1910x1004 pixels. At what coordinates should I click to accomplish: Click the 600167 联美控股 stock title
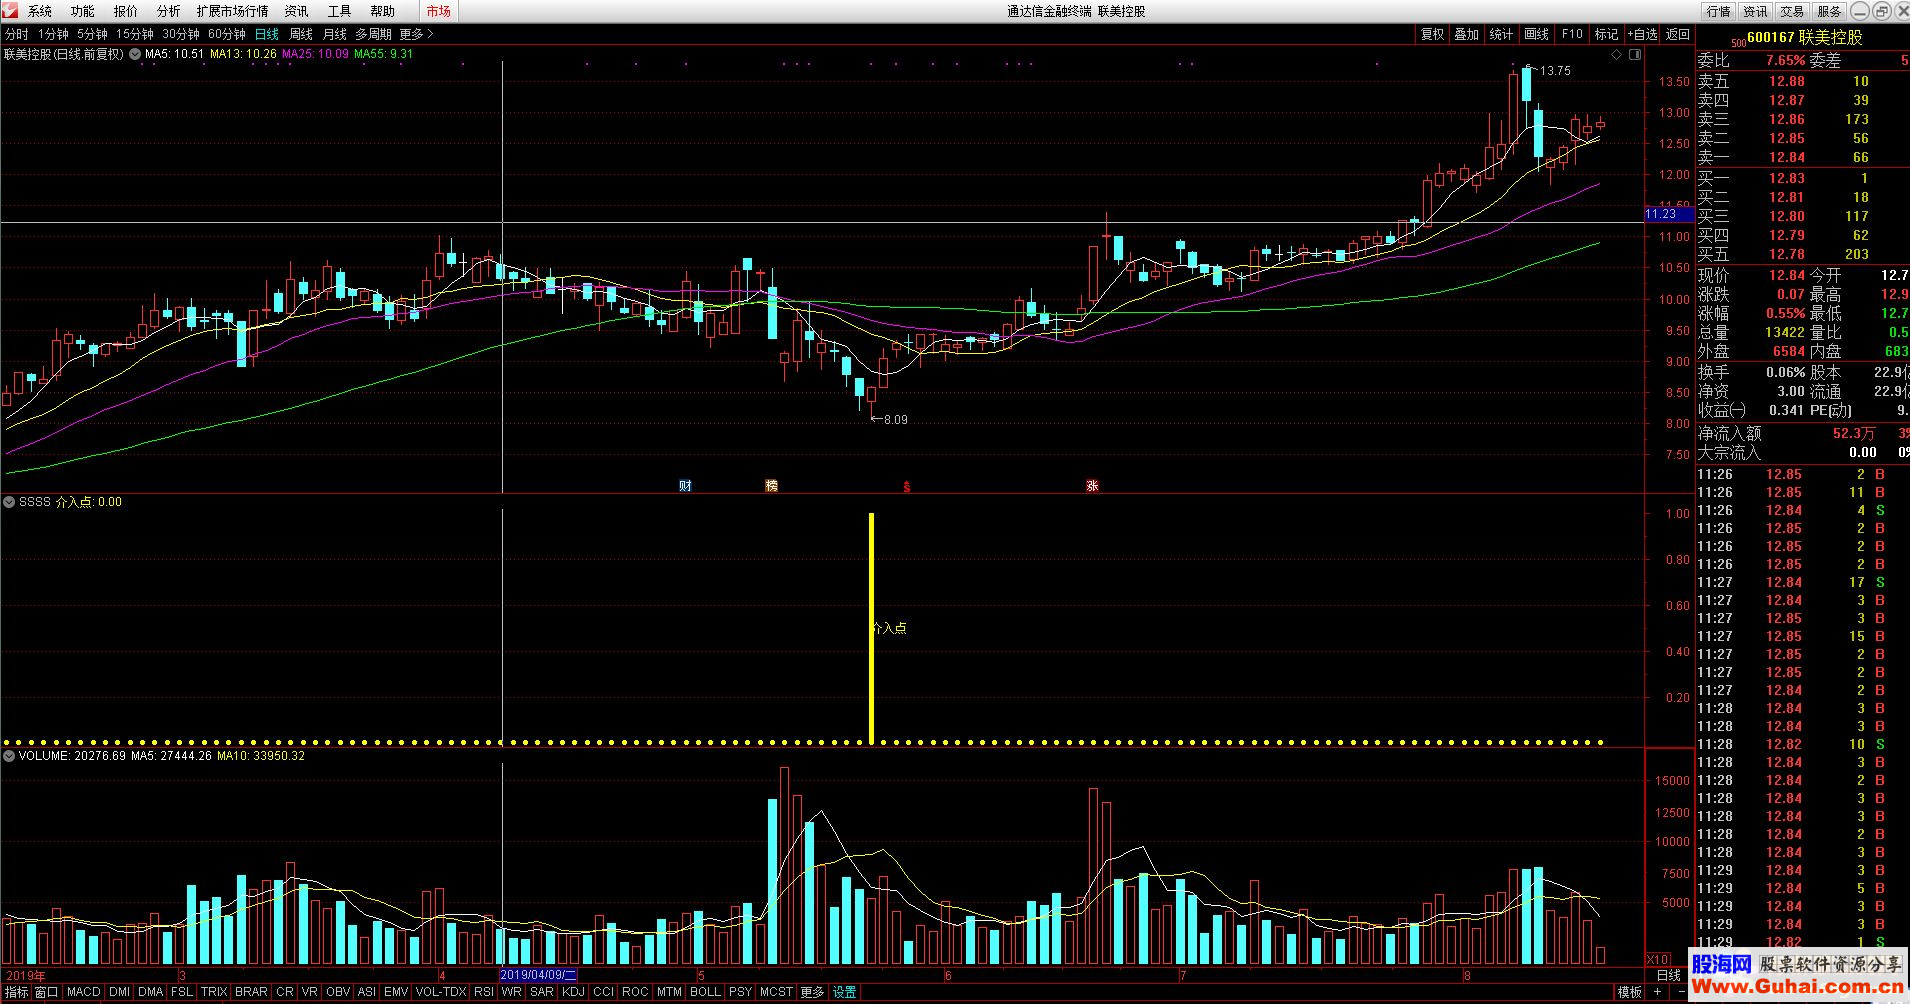1805,37
